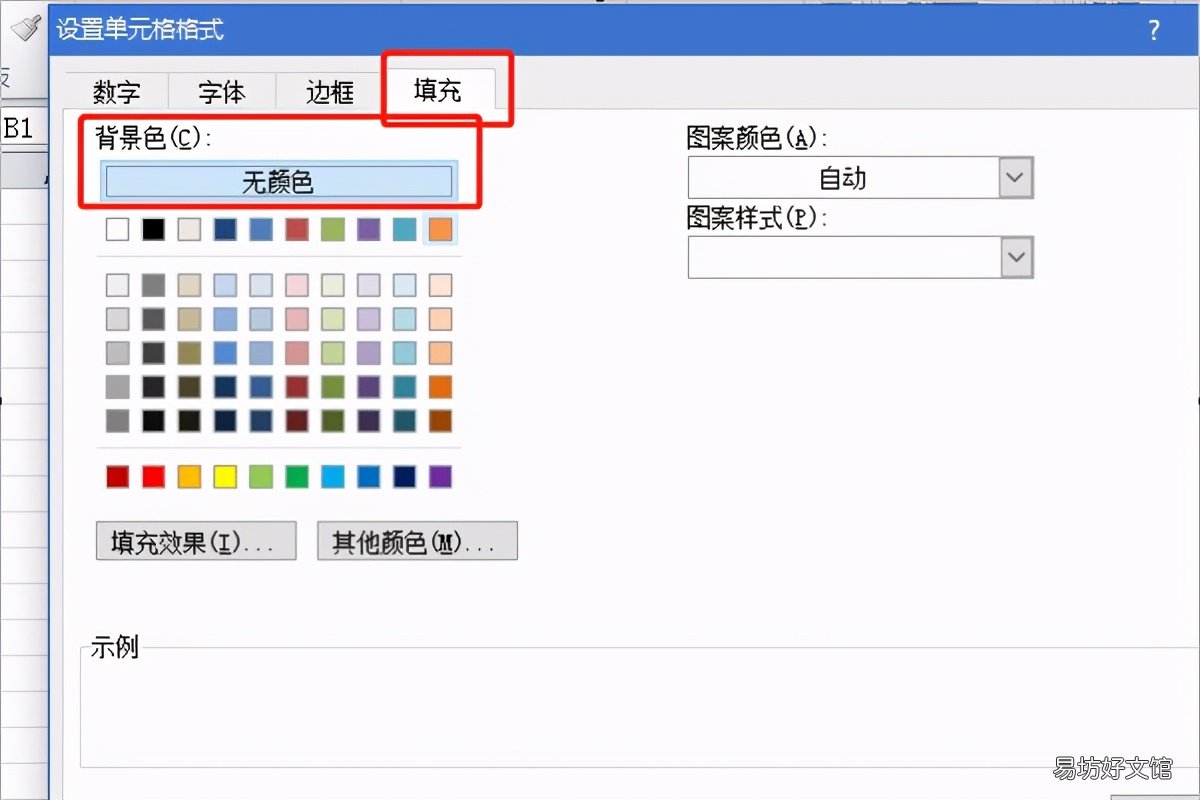
Task: Open the 边框 tab
Action: click(x=330, y=92)
